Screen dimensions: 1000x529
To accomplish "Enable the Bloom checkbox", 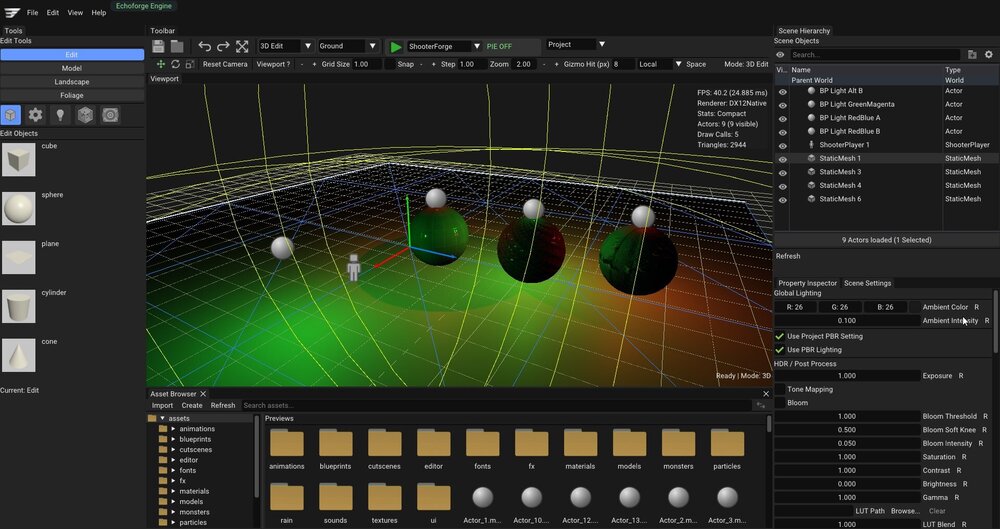I will (779, 403).
